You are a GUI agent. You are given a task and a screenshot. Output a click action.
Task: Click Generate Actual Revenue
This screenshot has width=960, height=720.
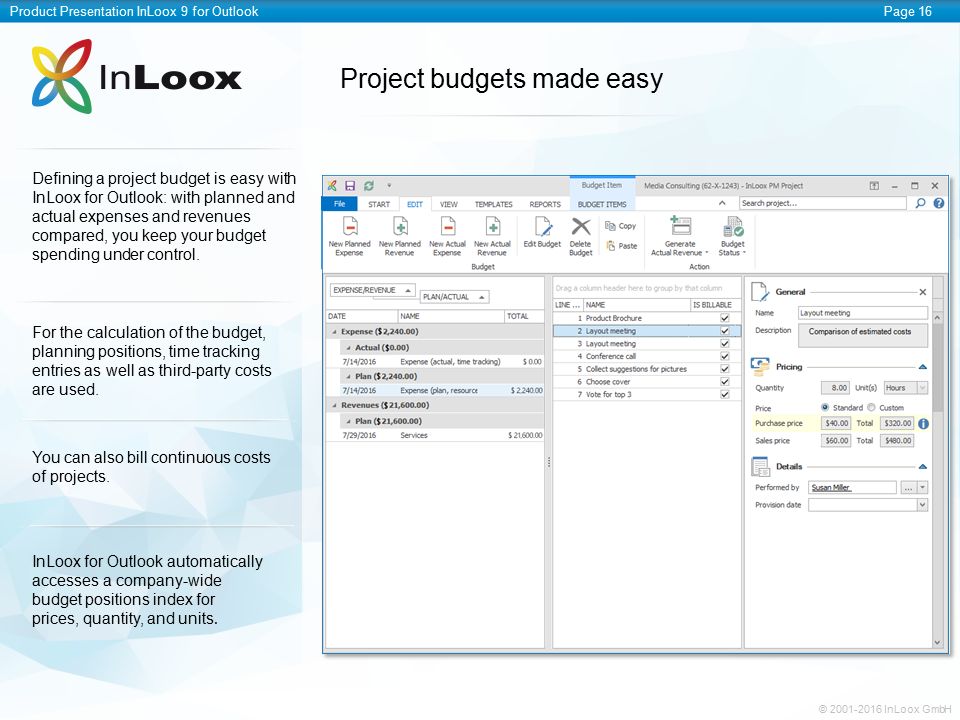click(x=680, y=236)
